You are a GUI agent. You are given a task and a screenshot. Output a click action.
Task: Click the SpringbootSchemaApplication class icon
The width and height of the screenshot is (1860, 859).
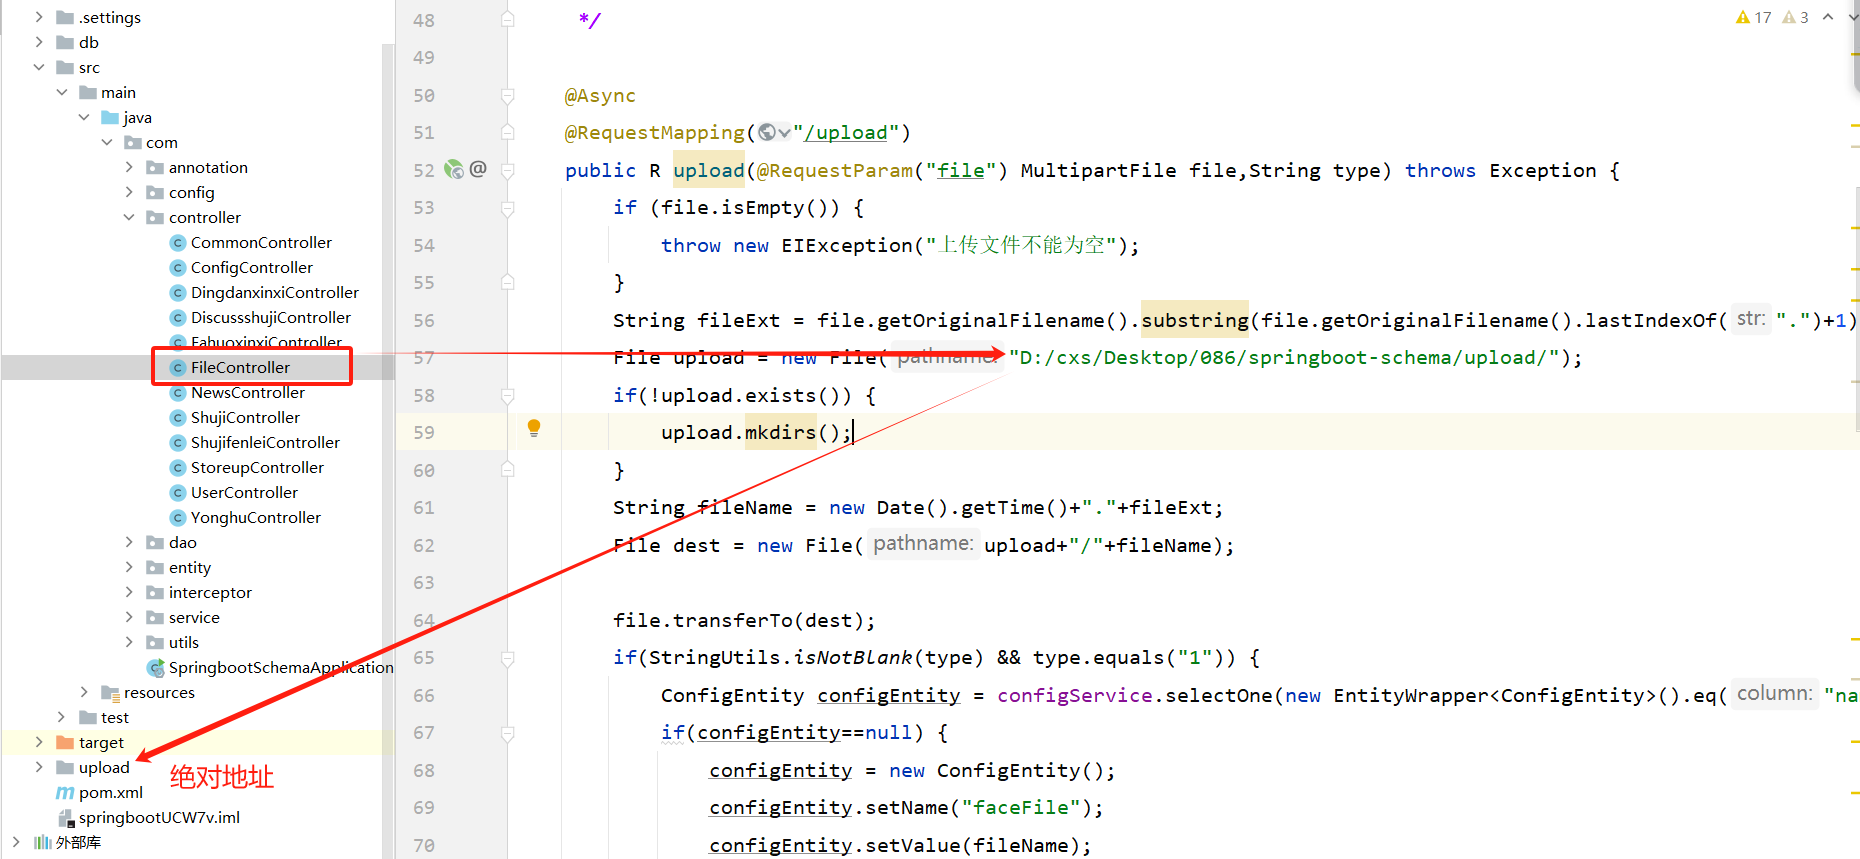tap(156, 667)
